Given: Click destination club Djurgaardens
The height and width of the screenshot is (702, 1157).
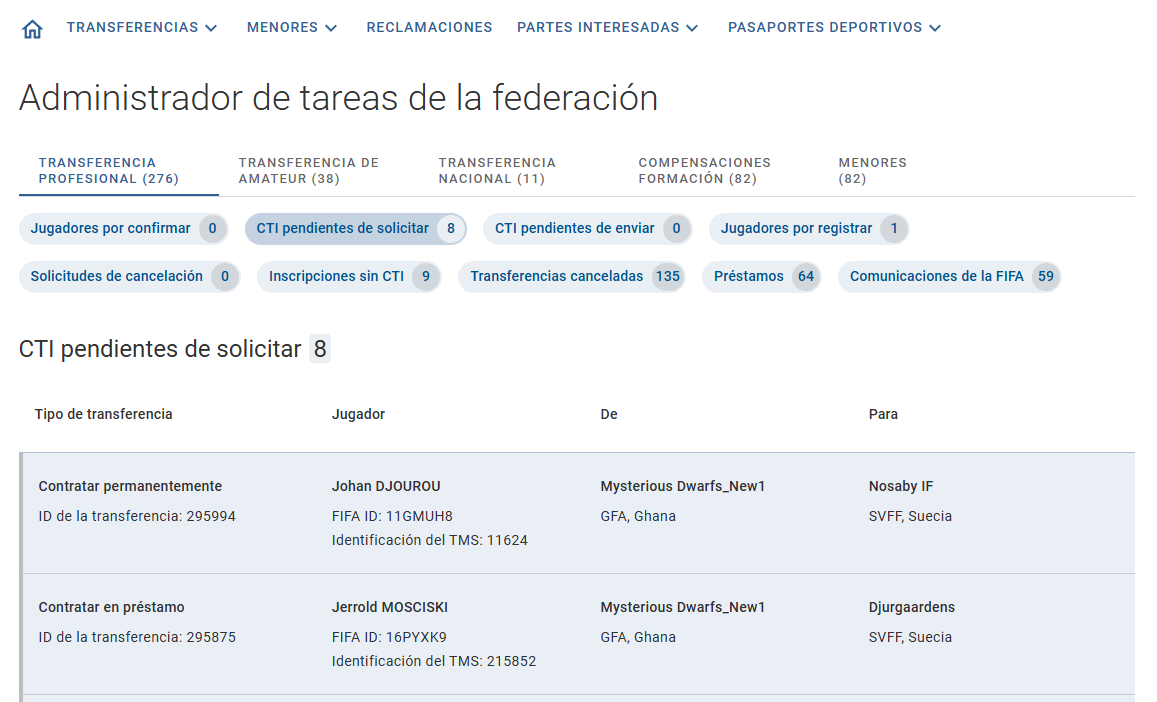Looking at the screenshot, I should [x=911, y=608].
